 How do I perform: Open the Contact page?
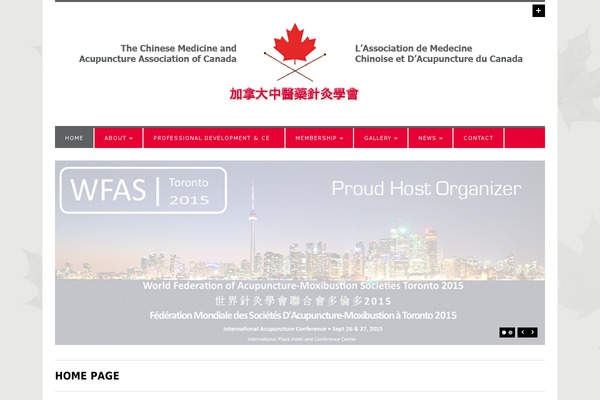(478, 138)
